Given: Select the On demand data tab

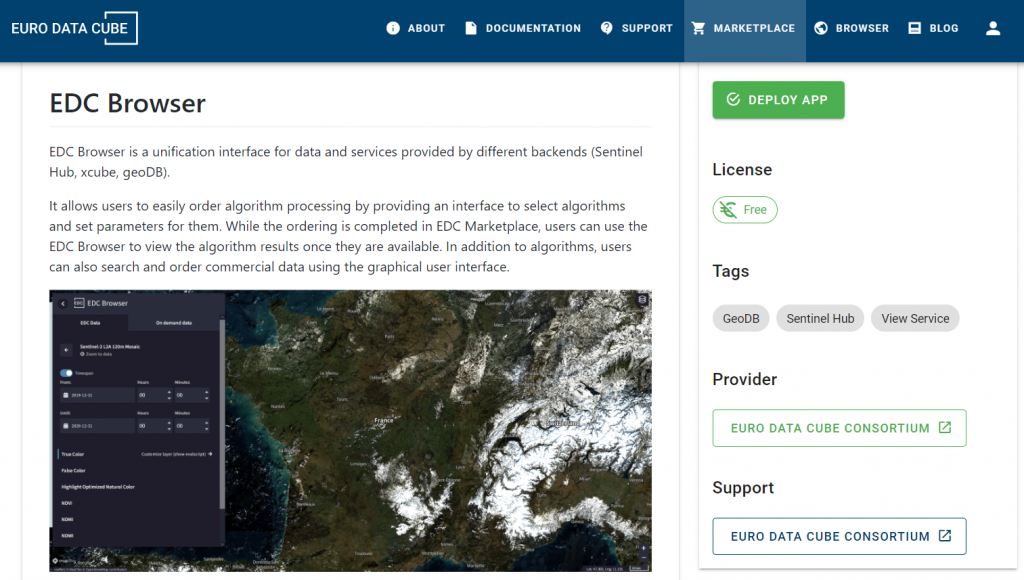Looking at the screenshot, I should pos(173,323).
